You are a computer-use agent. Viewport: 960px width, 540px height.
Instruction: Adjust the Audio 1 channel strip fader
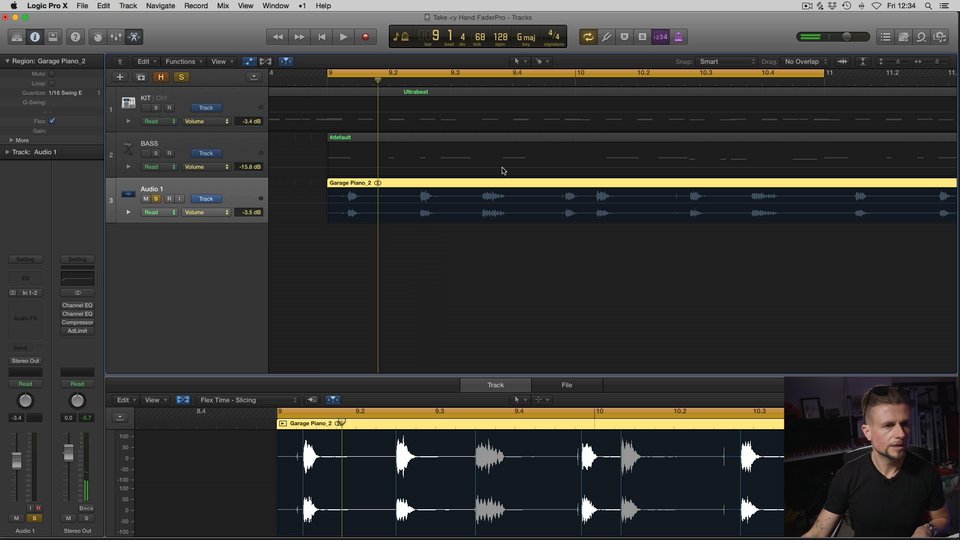[17, 460]
